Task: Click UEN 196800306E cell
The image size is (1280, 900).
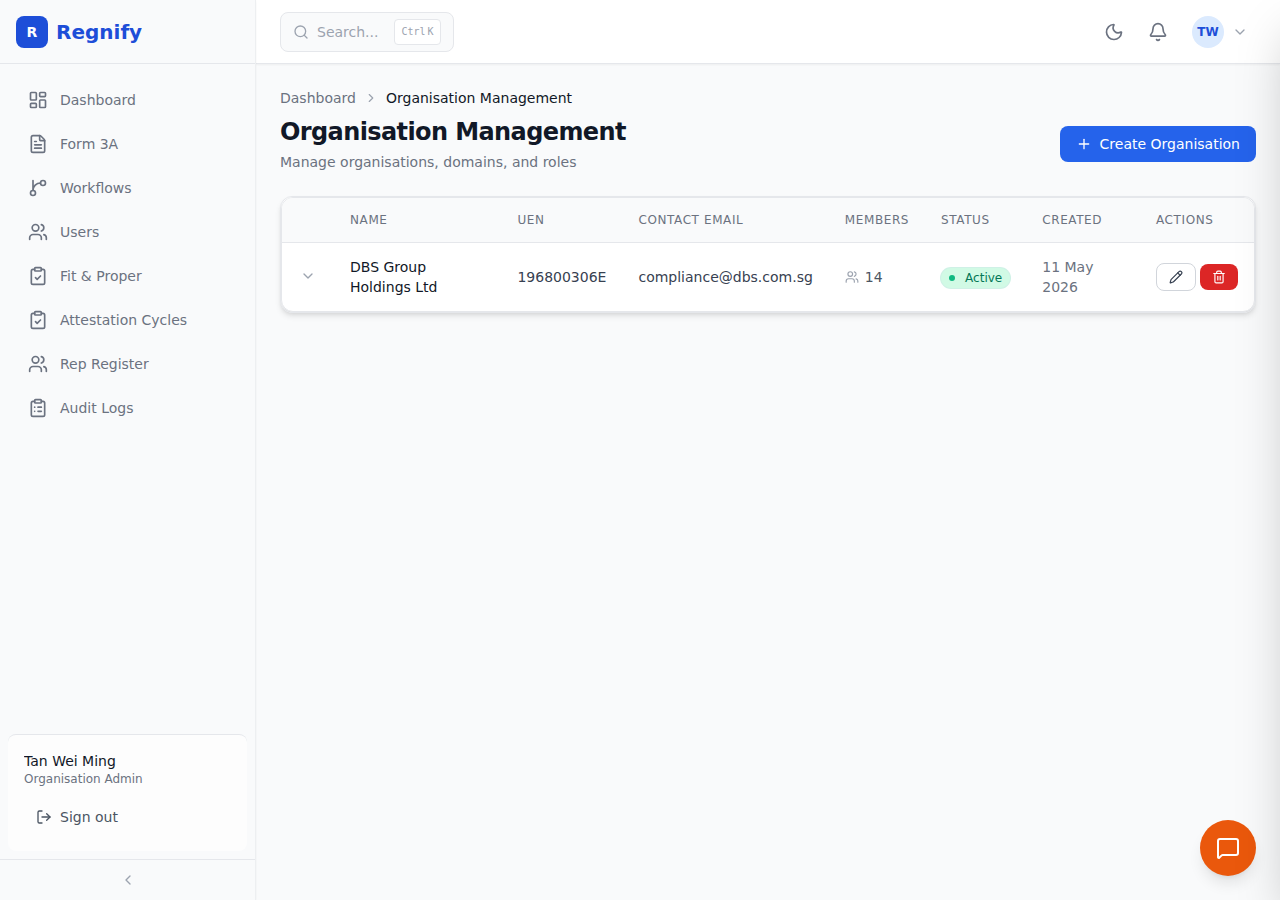Action: point(562,277)
